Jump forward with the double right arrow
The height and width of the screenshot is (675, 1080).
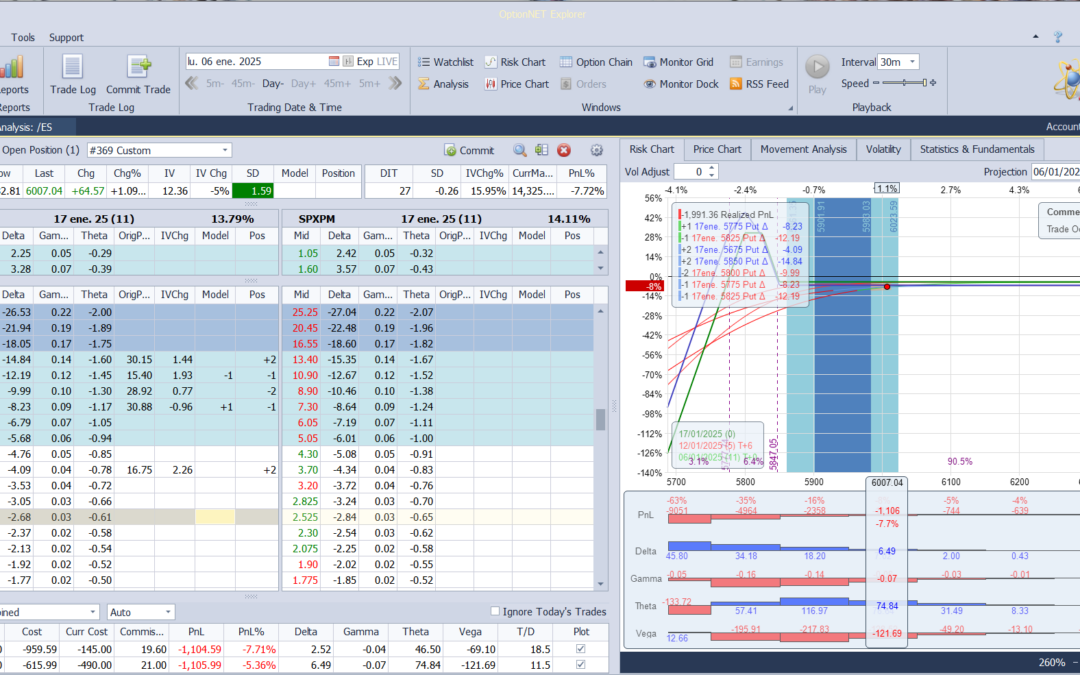pos(395,83)
